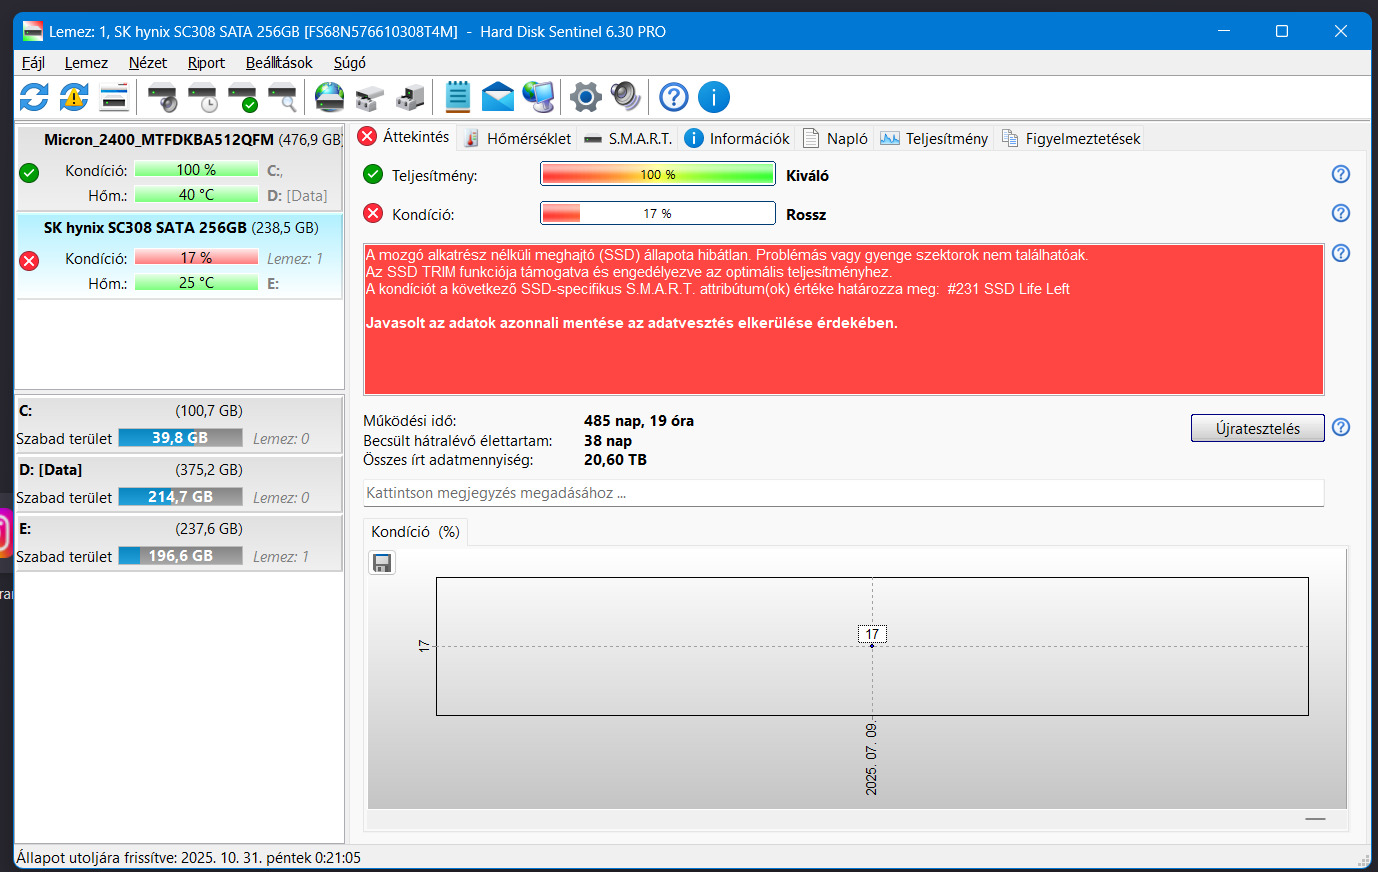Click the Micron 40 °C temperature bar
The width and height of the screenshot is (1378, 872).
(196, 195)
